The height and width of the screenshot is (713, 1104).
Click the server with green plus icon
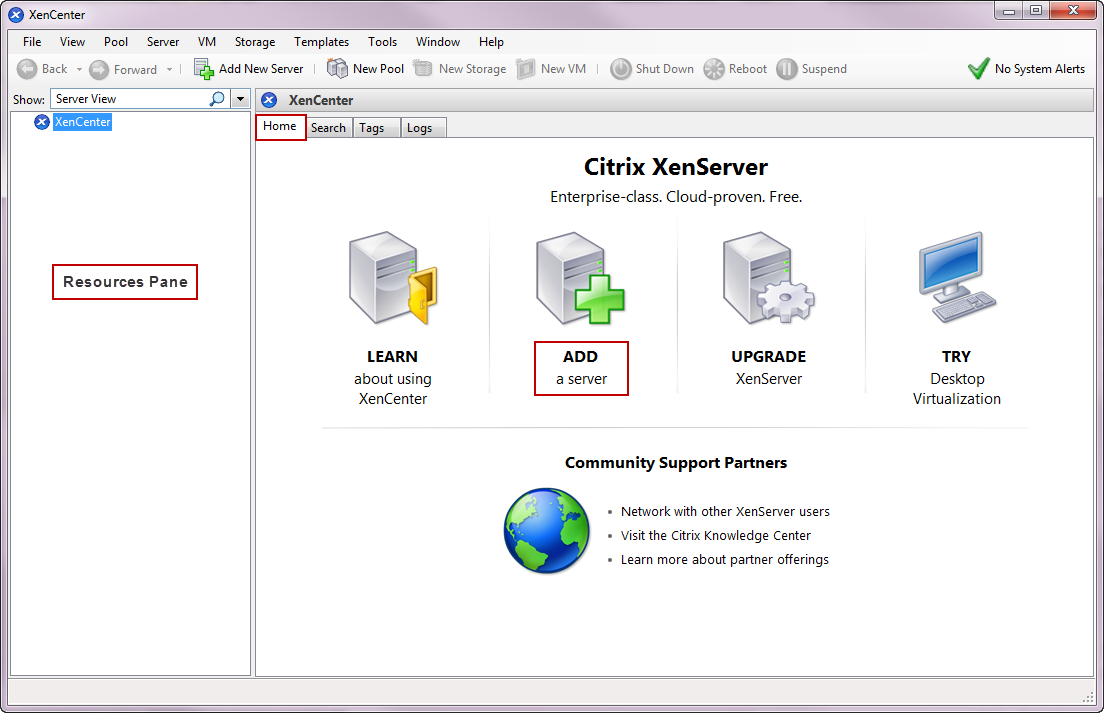(580, 278)
